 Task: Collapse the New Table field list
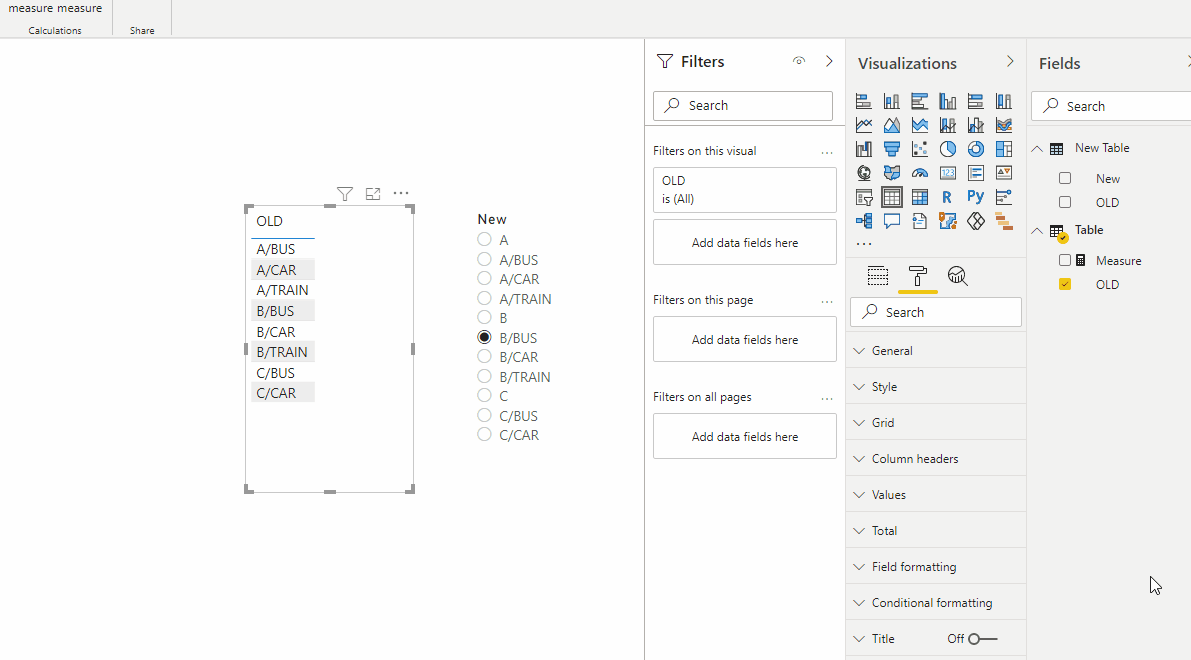pyautogui.click(x=1037, y=149)
